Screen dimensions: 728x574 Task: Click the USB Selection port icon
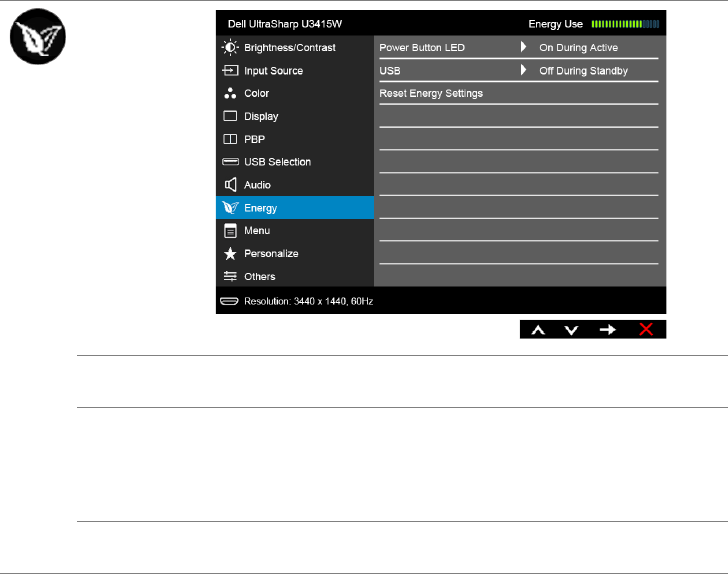click(x=230, y=162)
